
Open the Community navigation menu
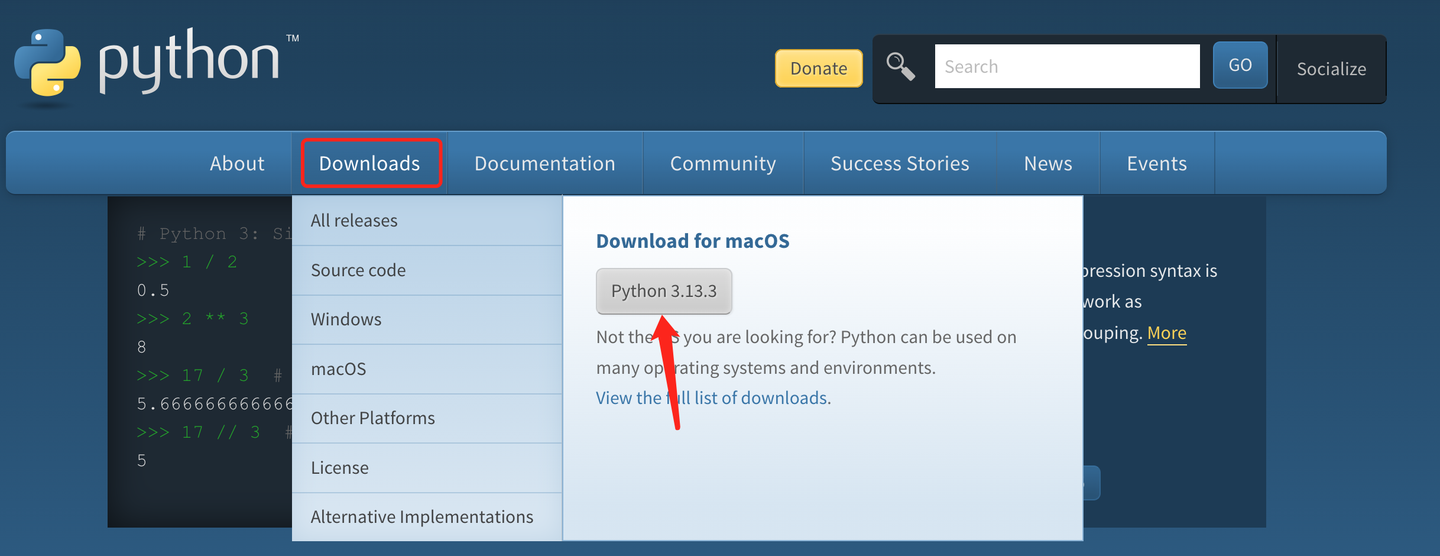[723, 163]
